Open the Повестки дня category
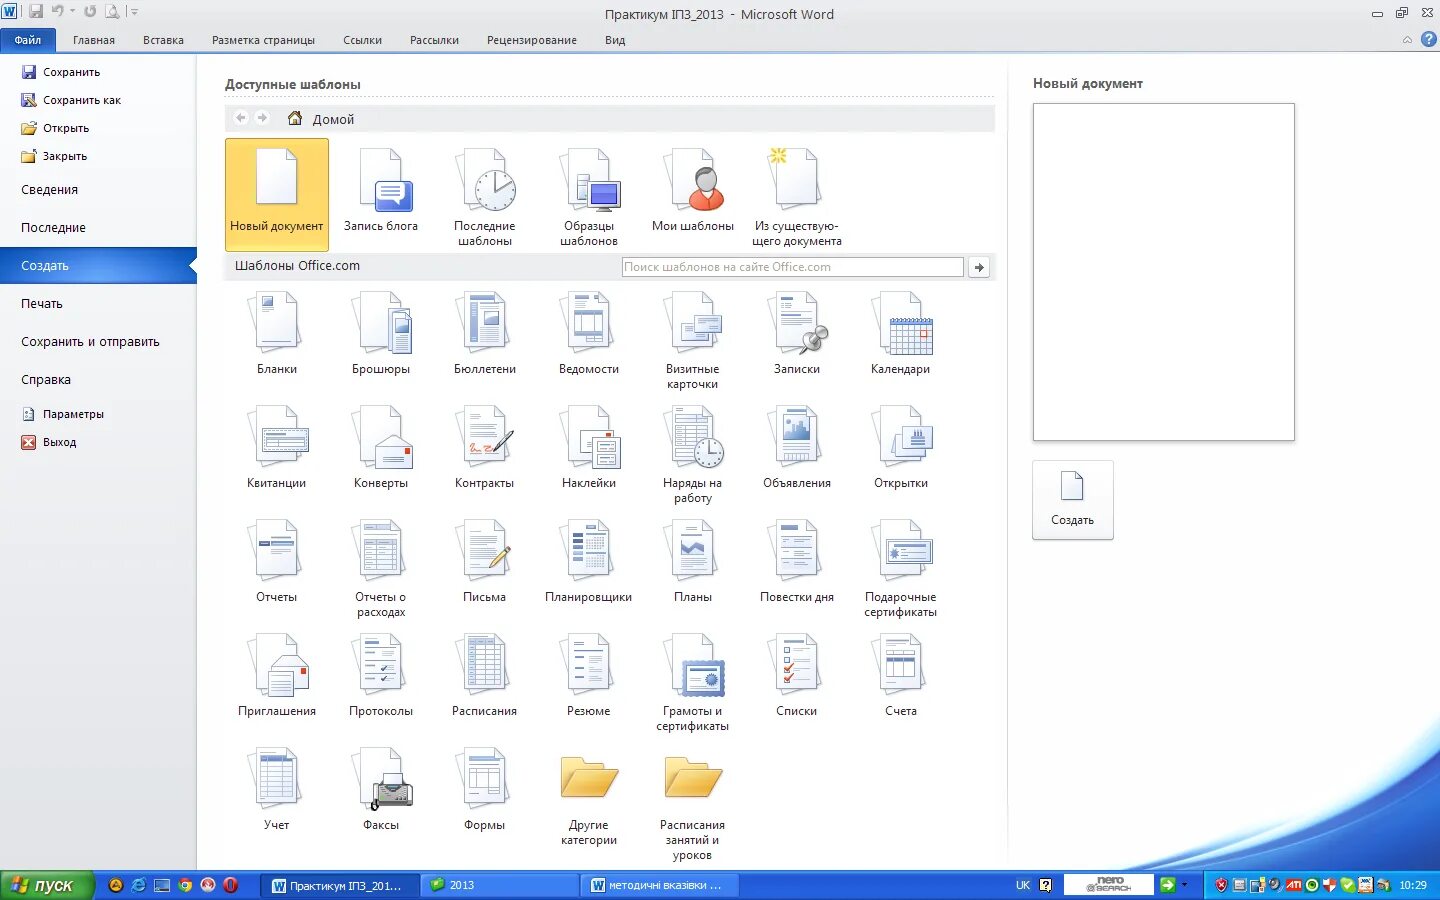 click(x=797, y=562)
